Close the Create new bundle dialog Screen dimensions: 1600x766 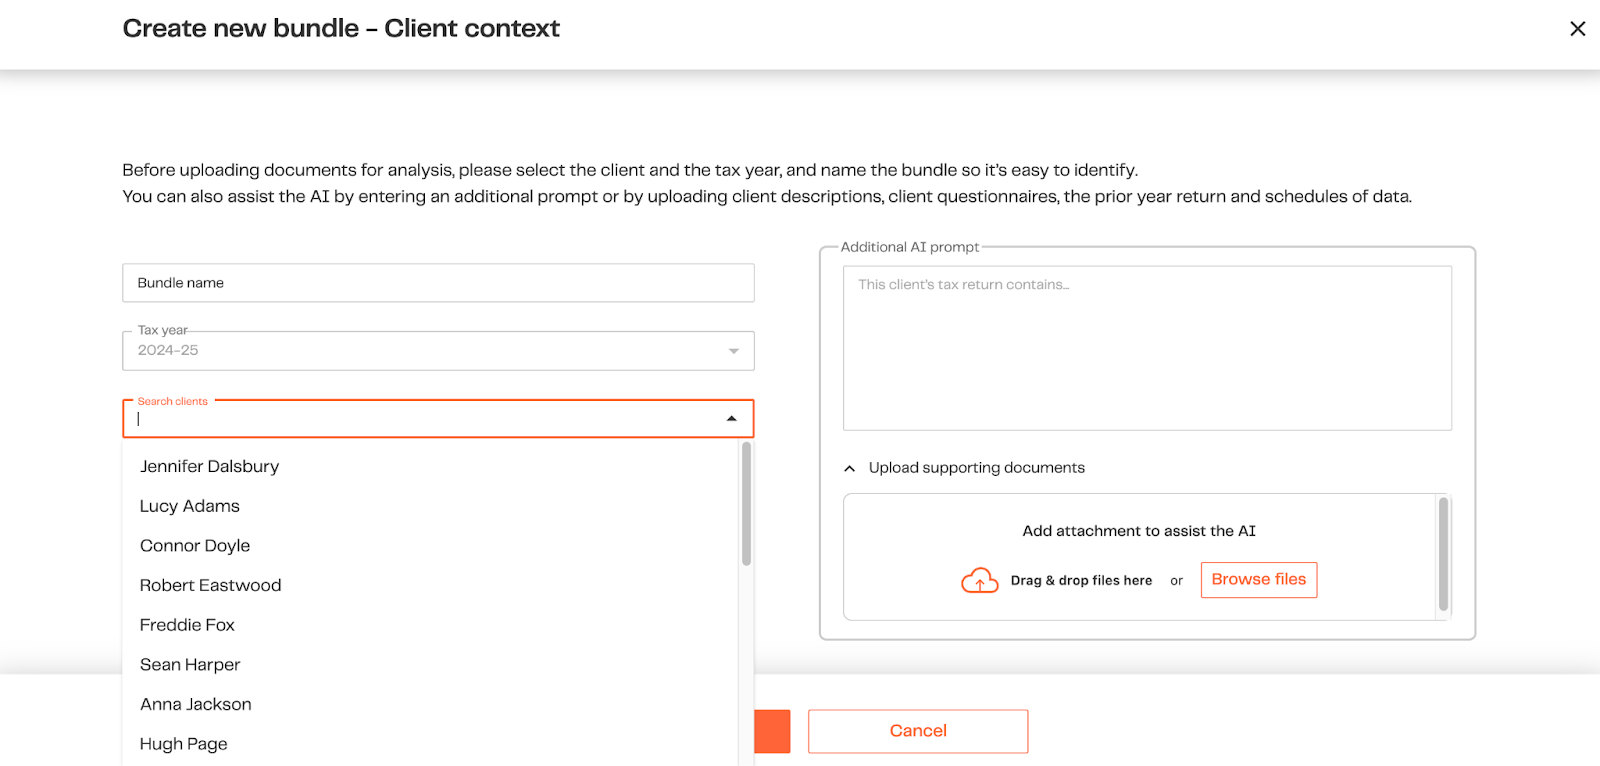[x=1577, y=29]
